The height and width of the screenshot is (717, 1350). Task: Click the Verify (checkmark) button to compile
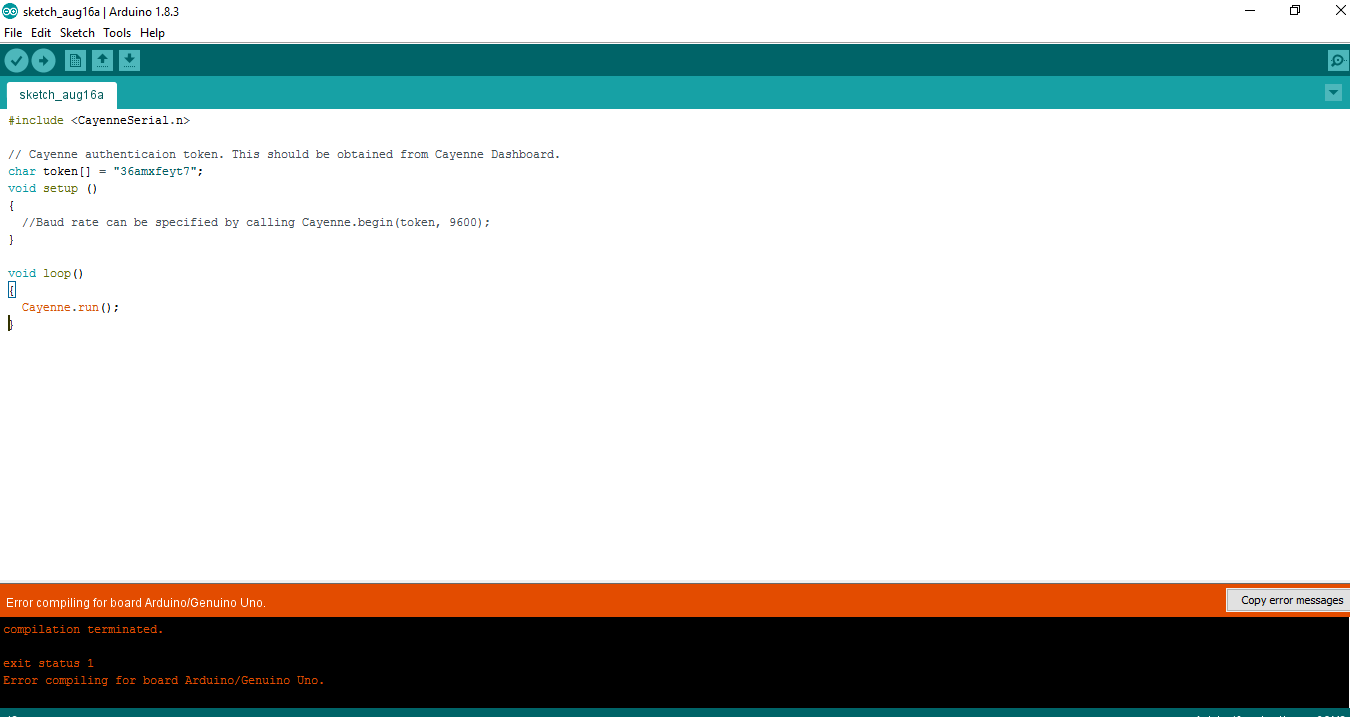point(16,60)
